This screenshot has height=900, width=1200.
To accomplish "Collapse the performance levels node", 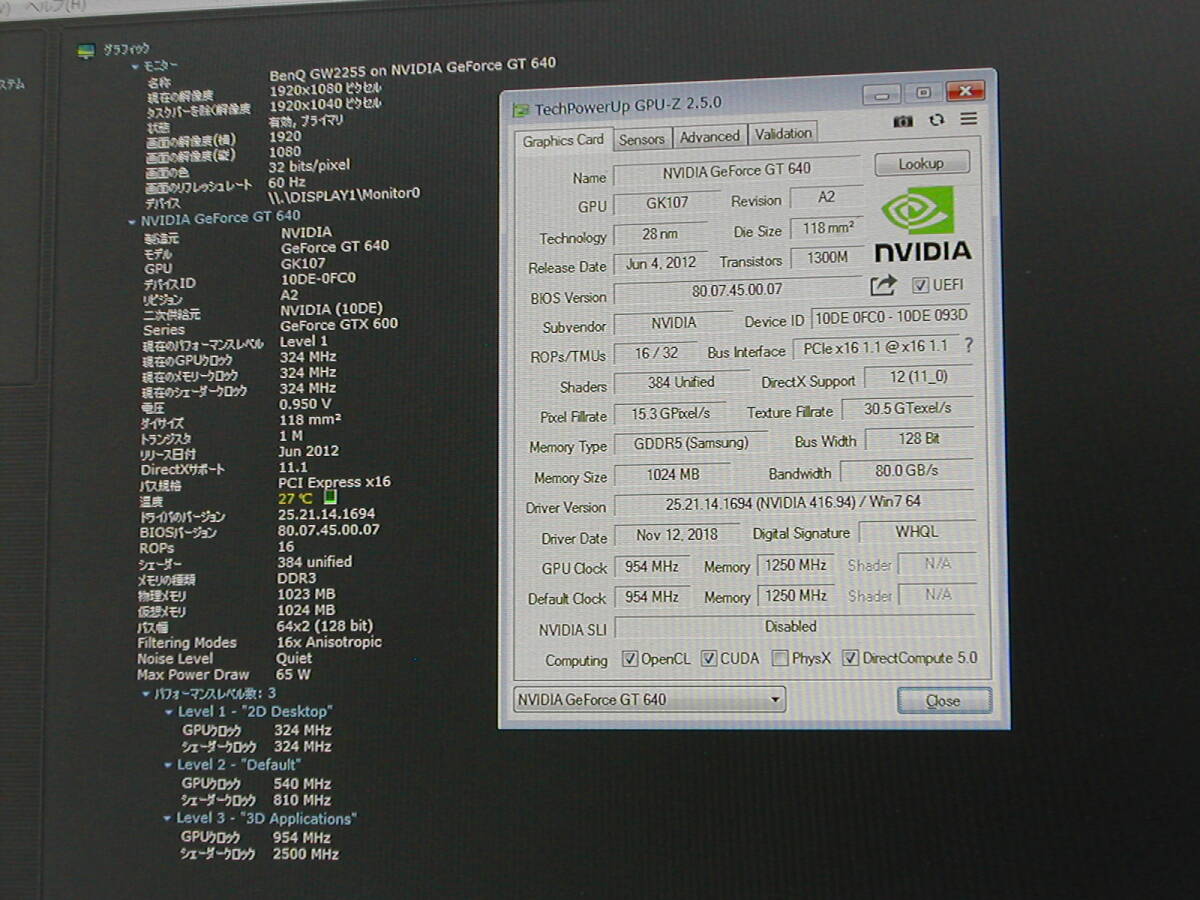I will click(146, 694).
